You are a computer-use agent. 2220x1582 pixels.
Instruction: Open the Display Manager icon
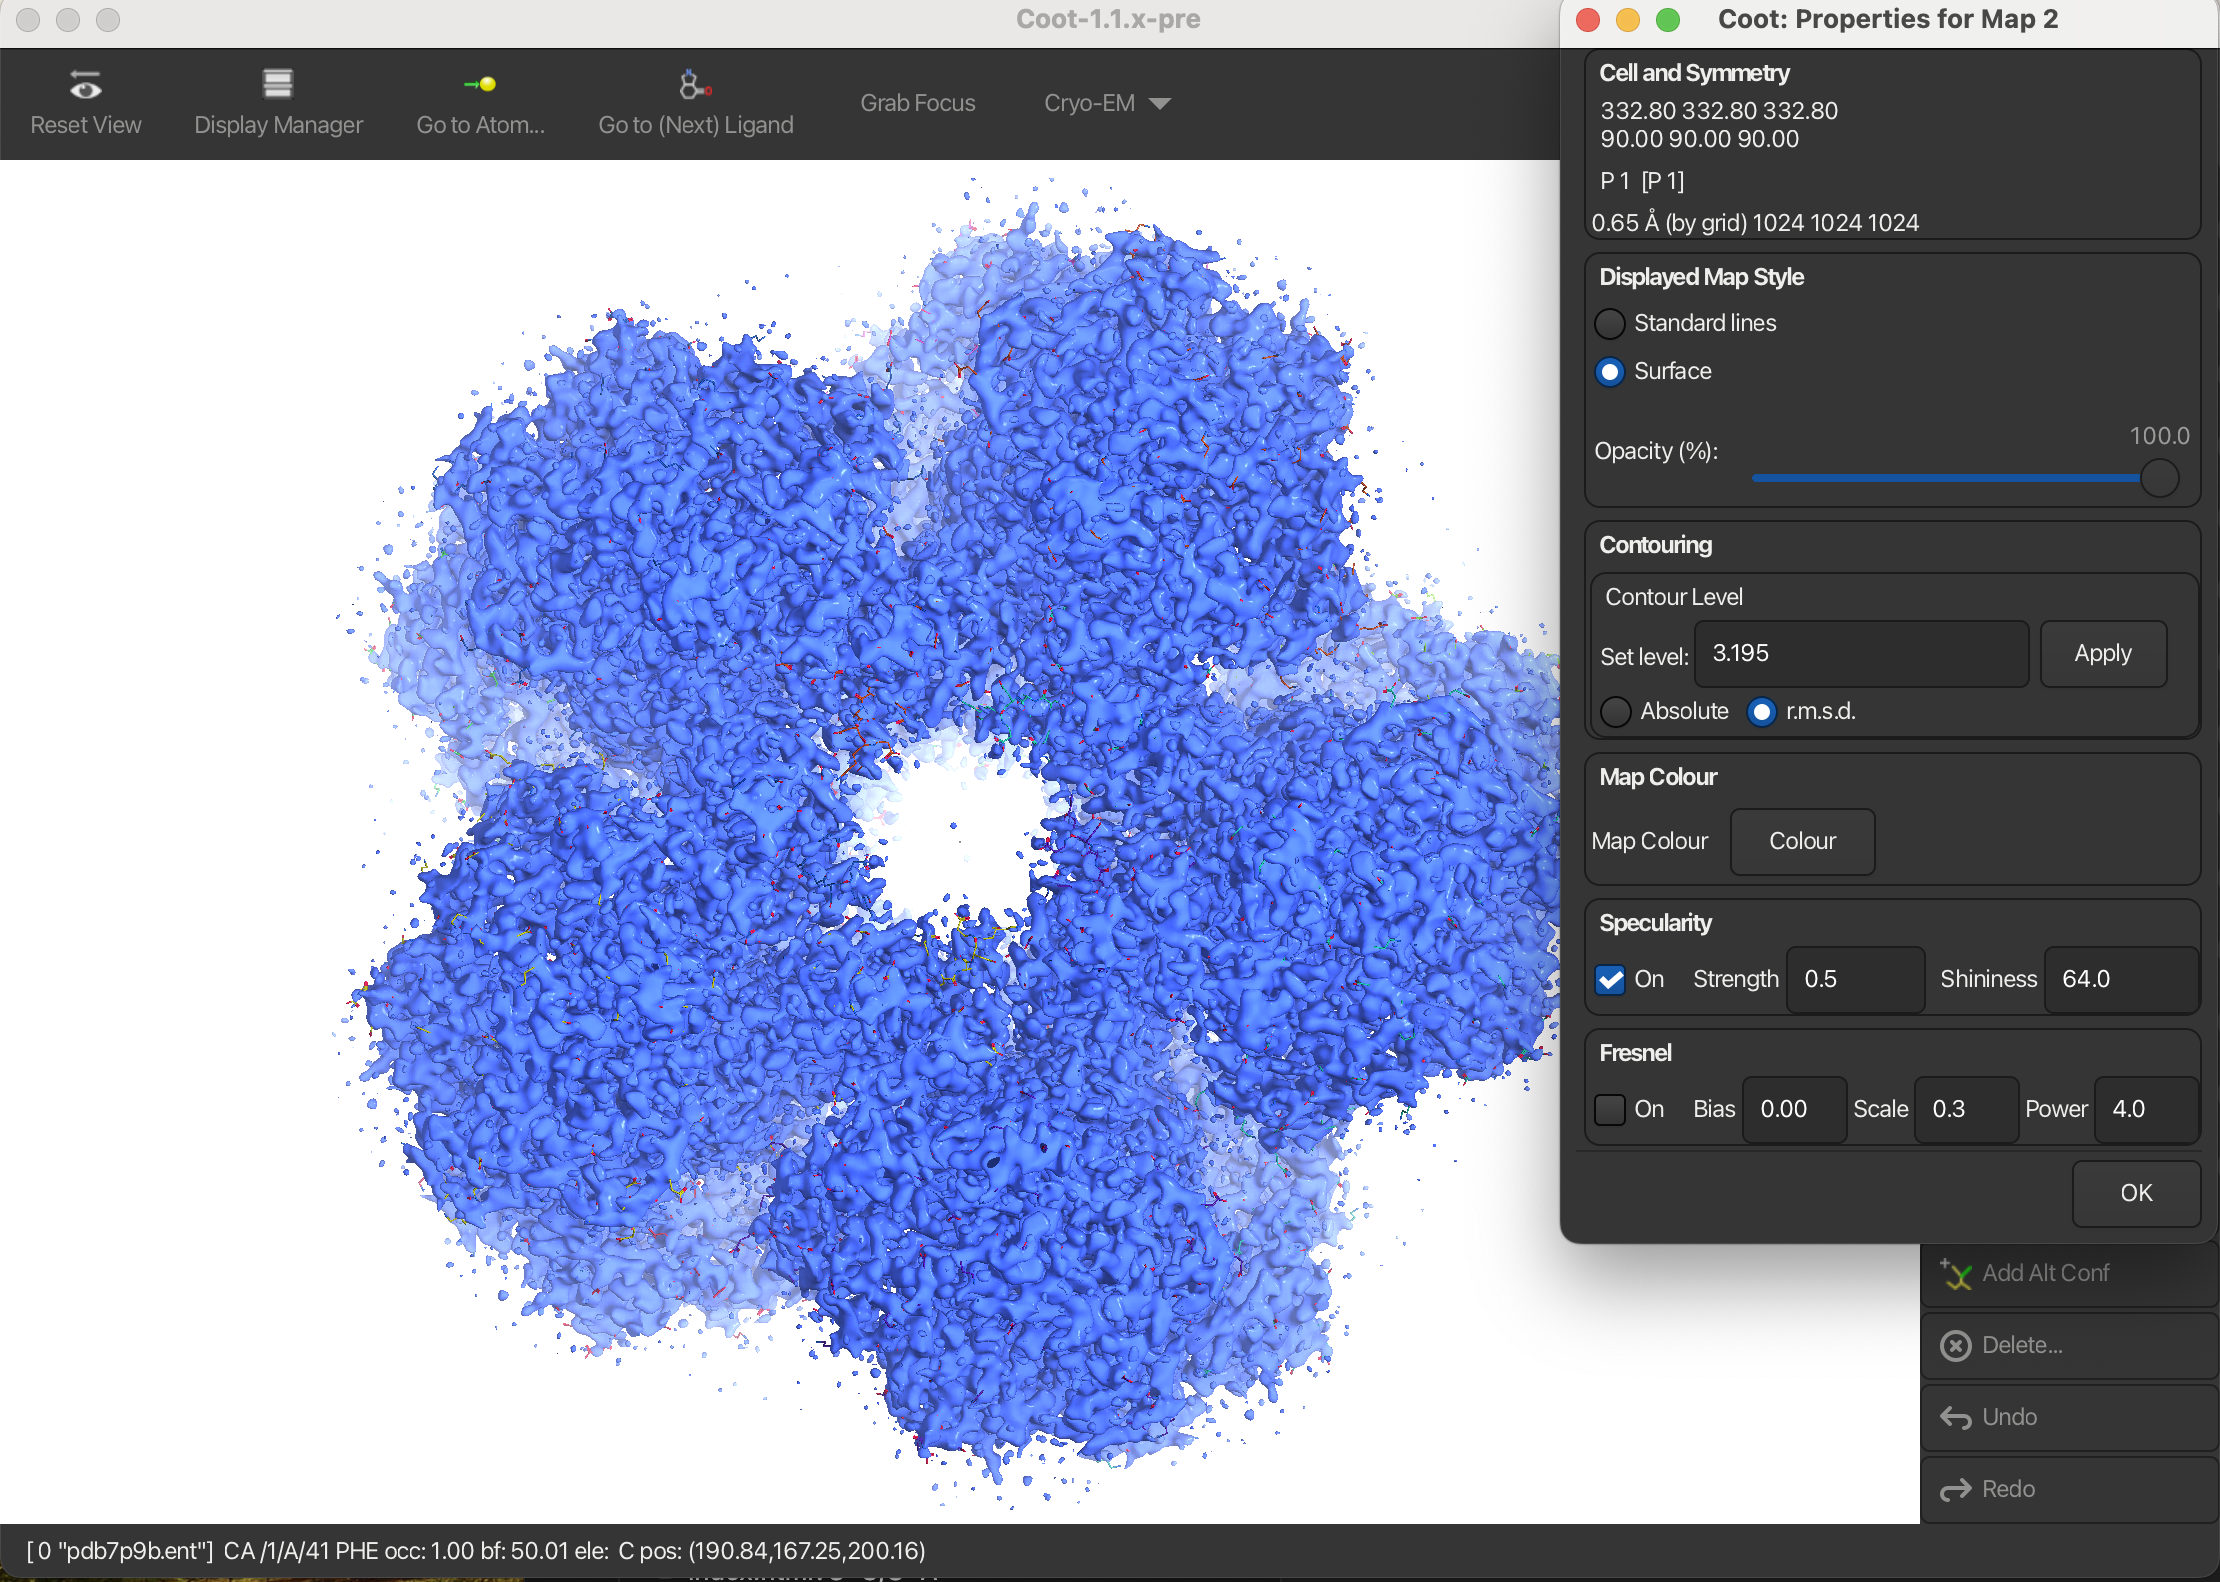coord(278,84)
